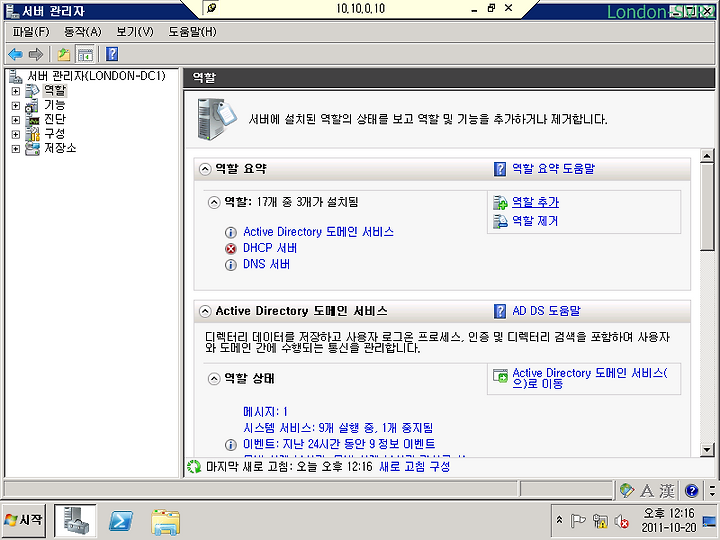Collapse the Active Directory 도메인 서비스 section
720x540 pixels.
click(x=205, y=311)
